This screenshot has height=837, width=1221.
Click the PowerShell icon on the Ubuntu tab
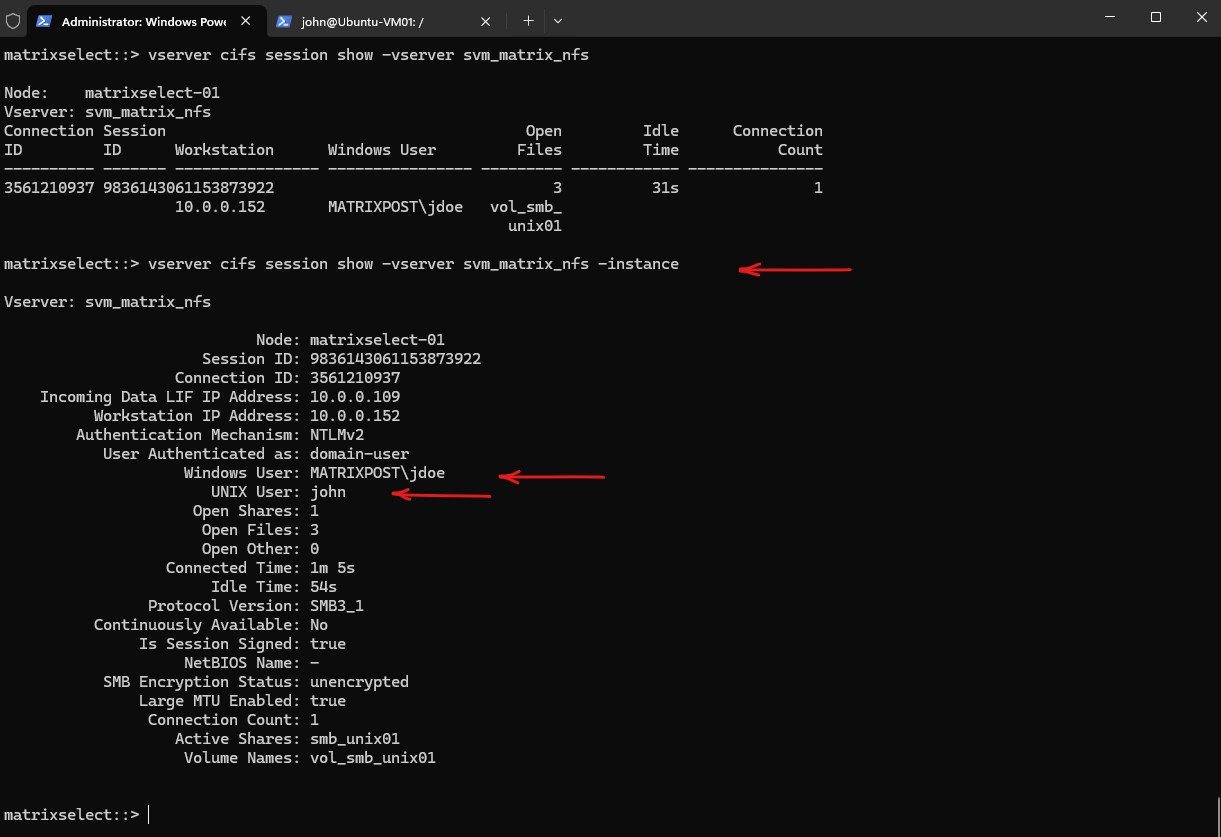click(284, 21)
